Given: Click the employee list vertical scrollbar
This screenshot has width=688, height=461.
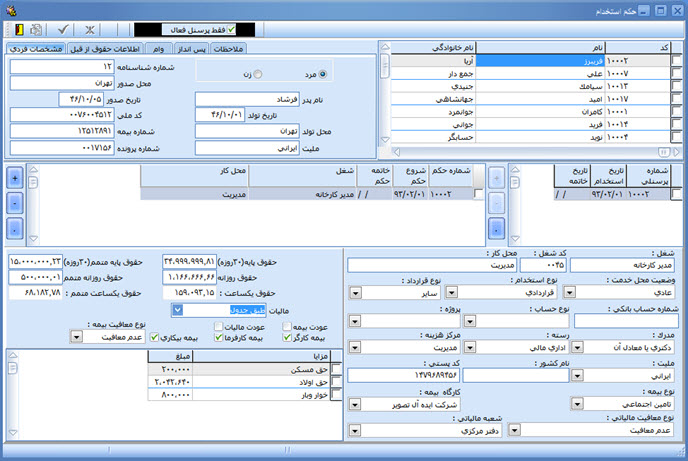Looking at the screenshot, I should tap(383, 100).
